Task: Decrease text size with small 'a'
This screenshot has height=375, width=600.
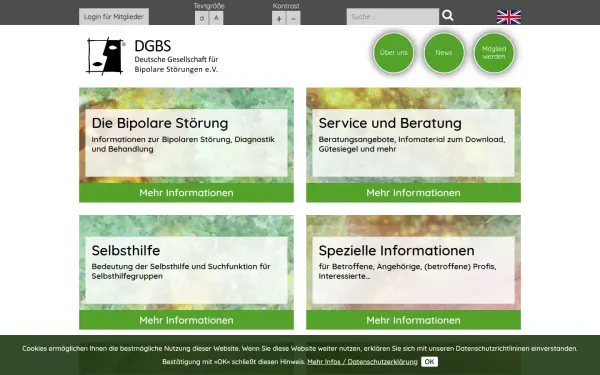Action: [202, 18]
